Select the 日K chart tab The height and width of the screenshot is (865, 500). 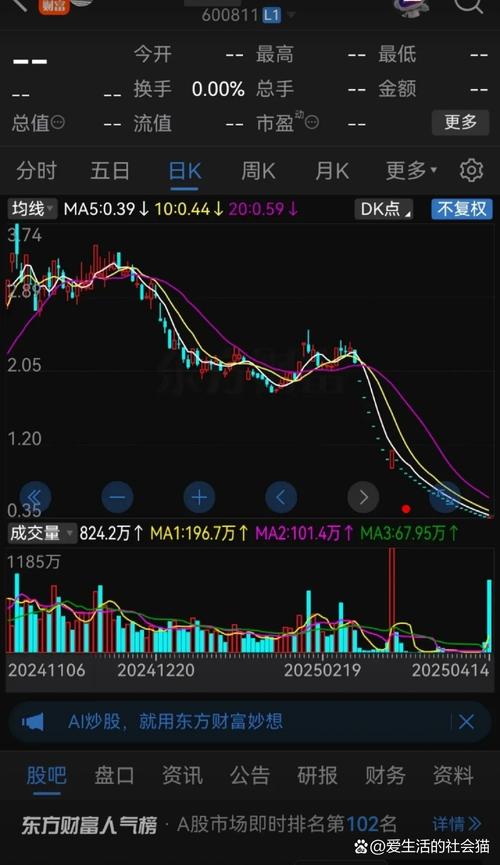pos(185,171)
